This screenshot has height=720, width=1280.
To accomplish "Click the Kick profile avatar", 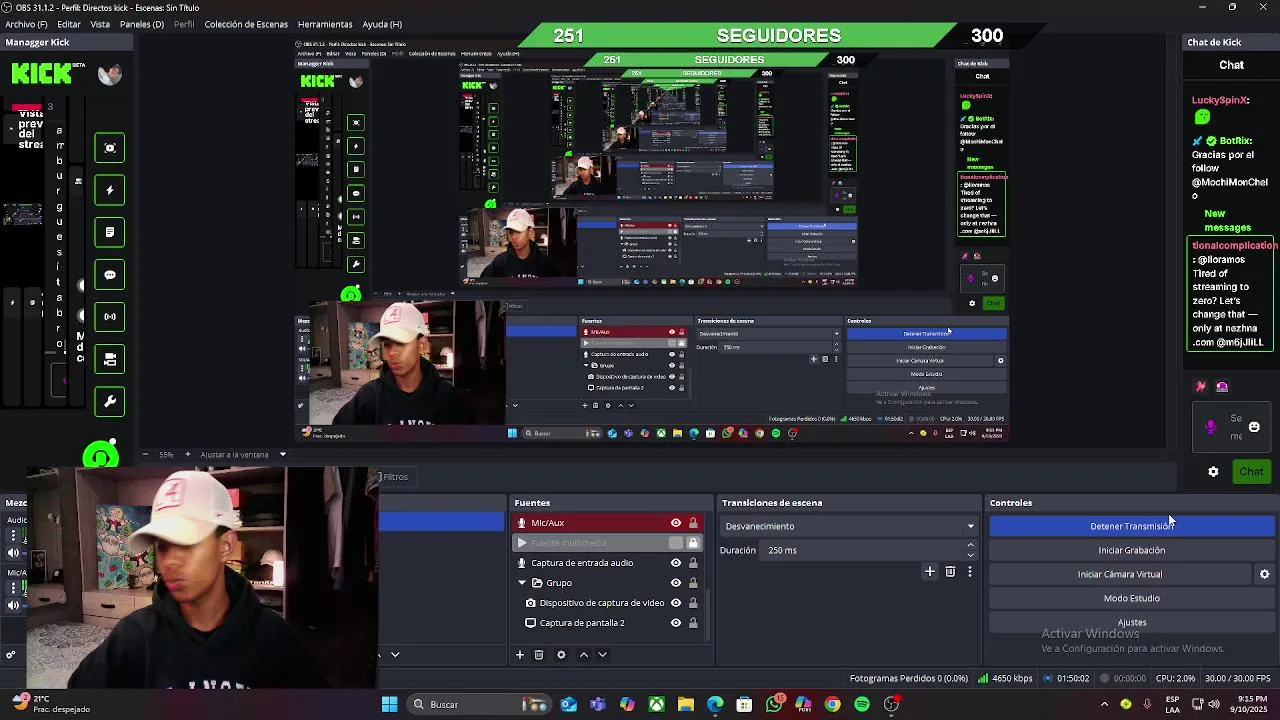I will [110, 73].
